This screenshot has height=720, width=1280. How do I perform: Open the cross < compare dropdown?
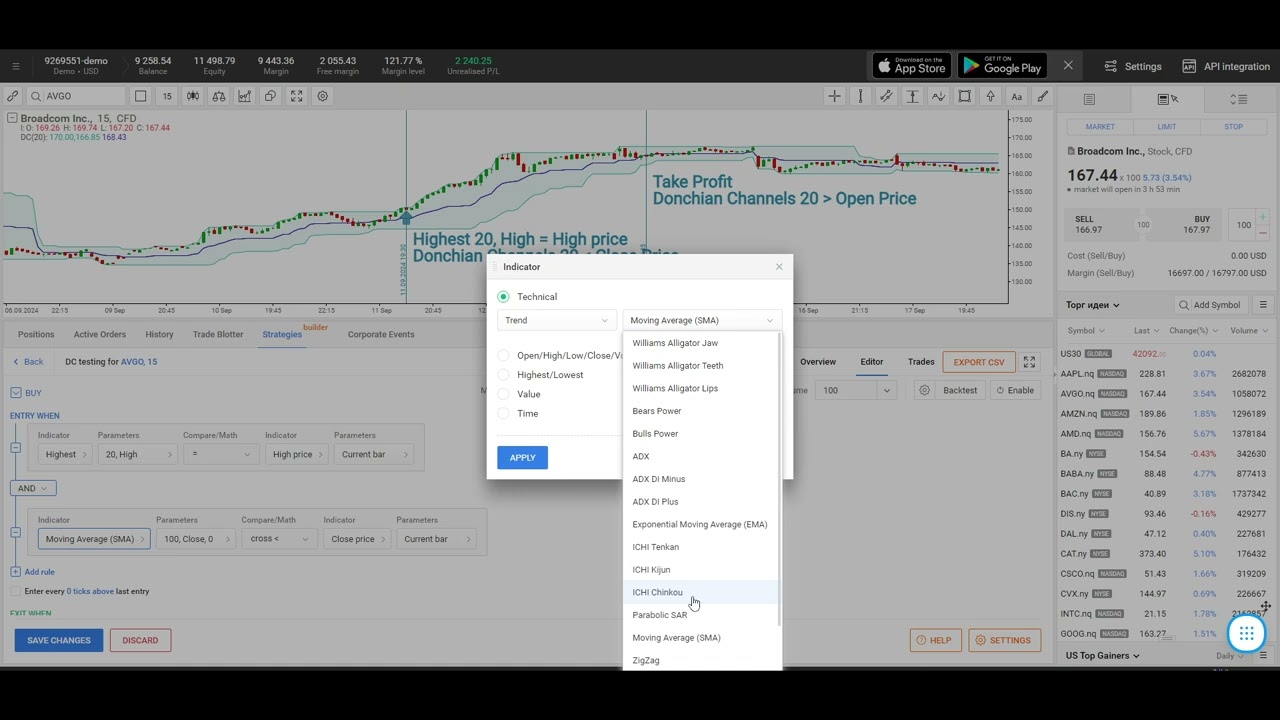coord(277,539)
